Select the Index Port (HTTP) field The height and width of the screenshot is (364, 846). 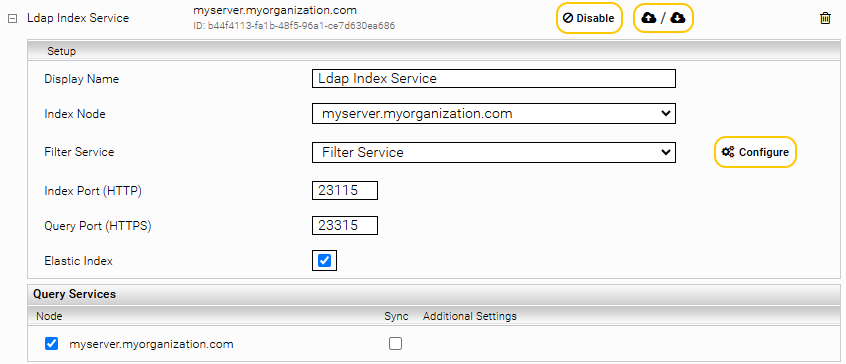pyautogui.click(x=345, y=191)
